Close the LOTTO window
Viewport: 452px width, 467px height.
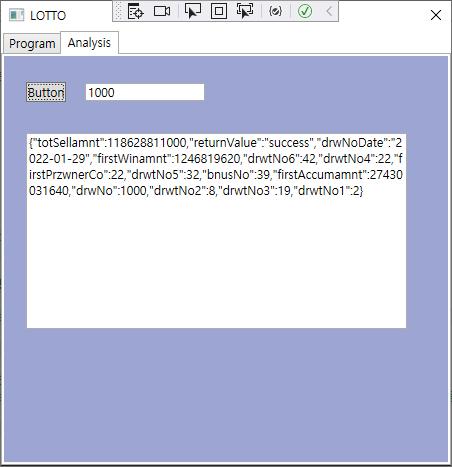tap(436, 15)
